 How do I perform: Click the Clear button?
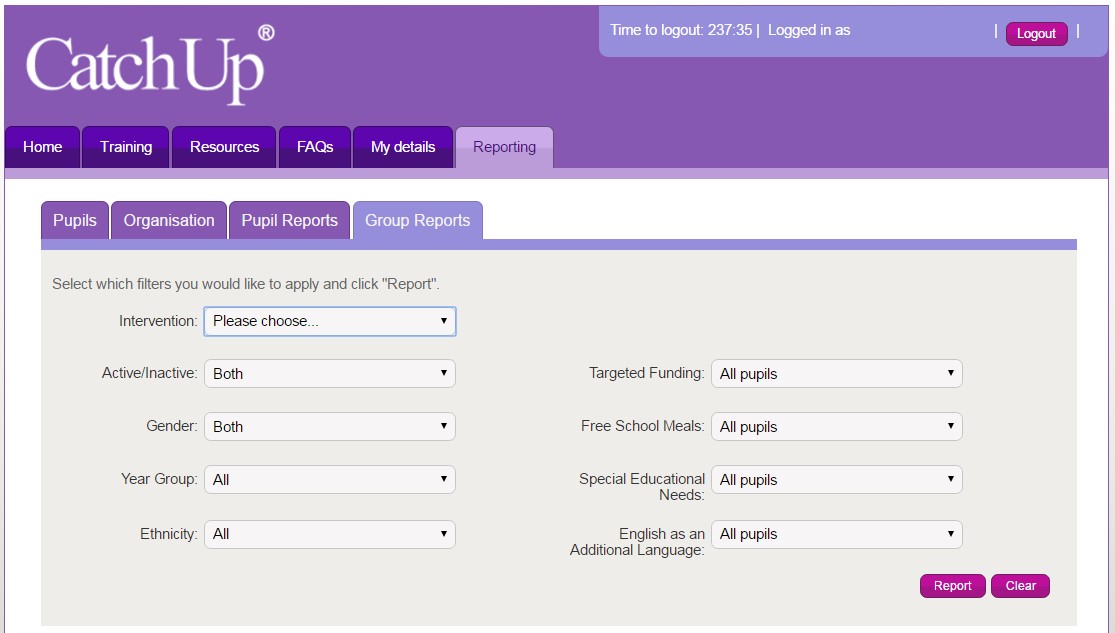tap(1020, 586)
